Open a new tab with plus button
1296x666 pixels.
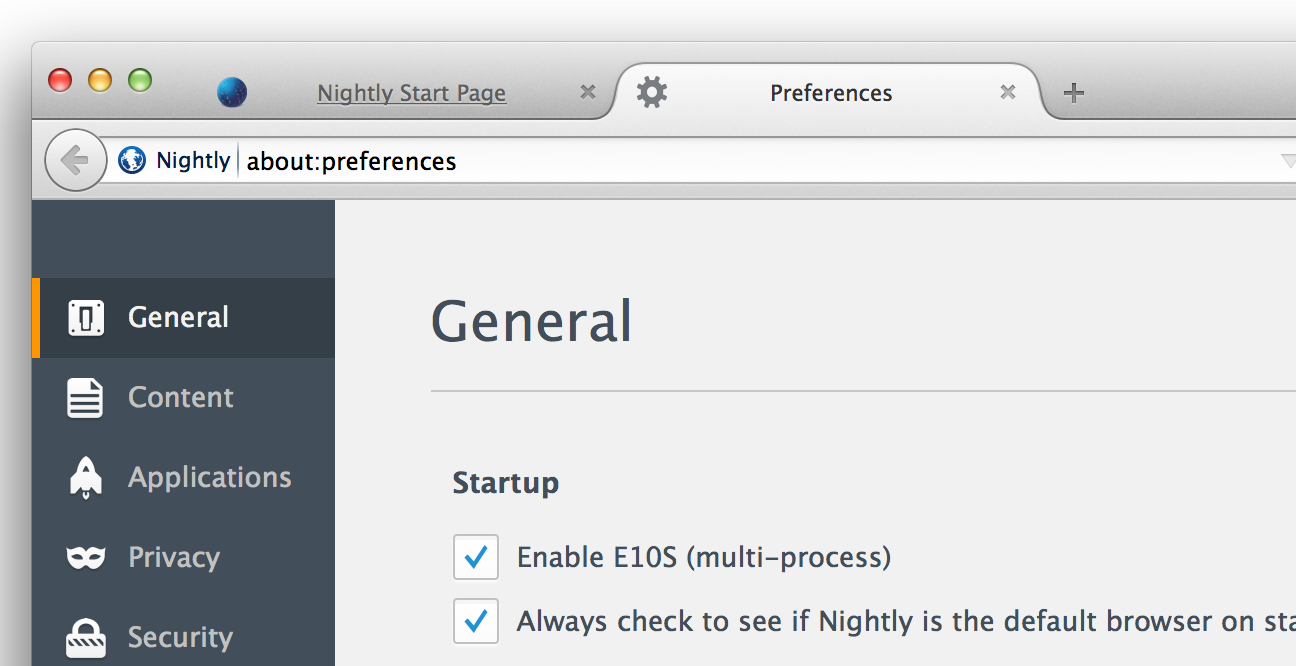click(x=1073, y=93)
